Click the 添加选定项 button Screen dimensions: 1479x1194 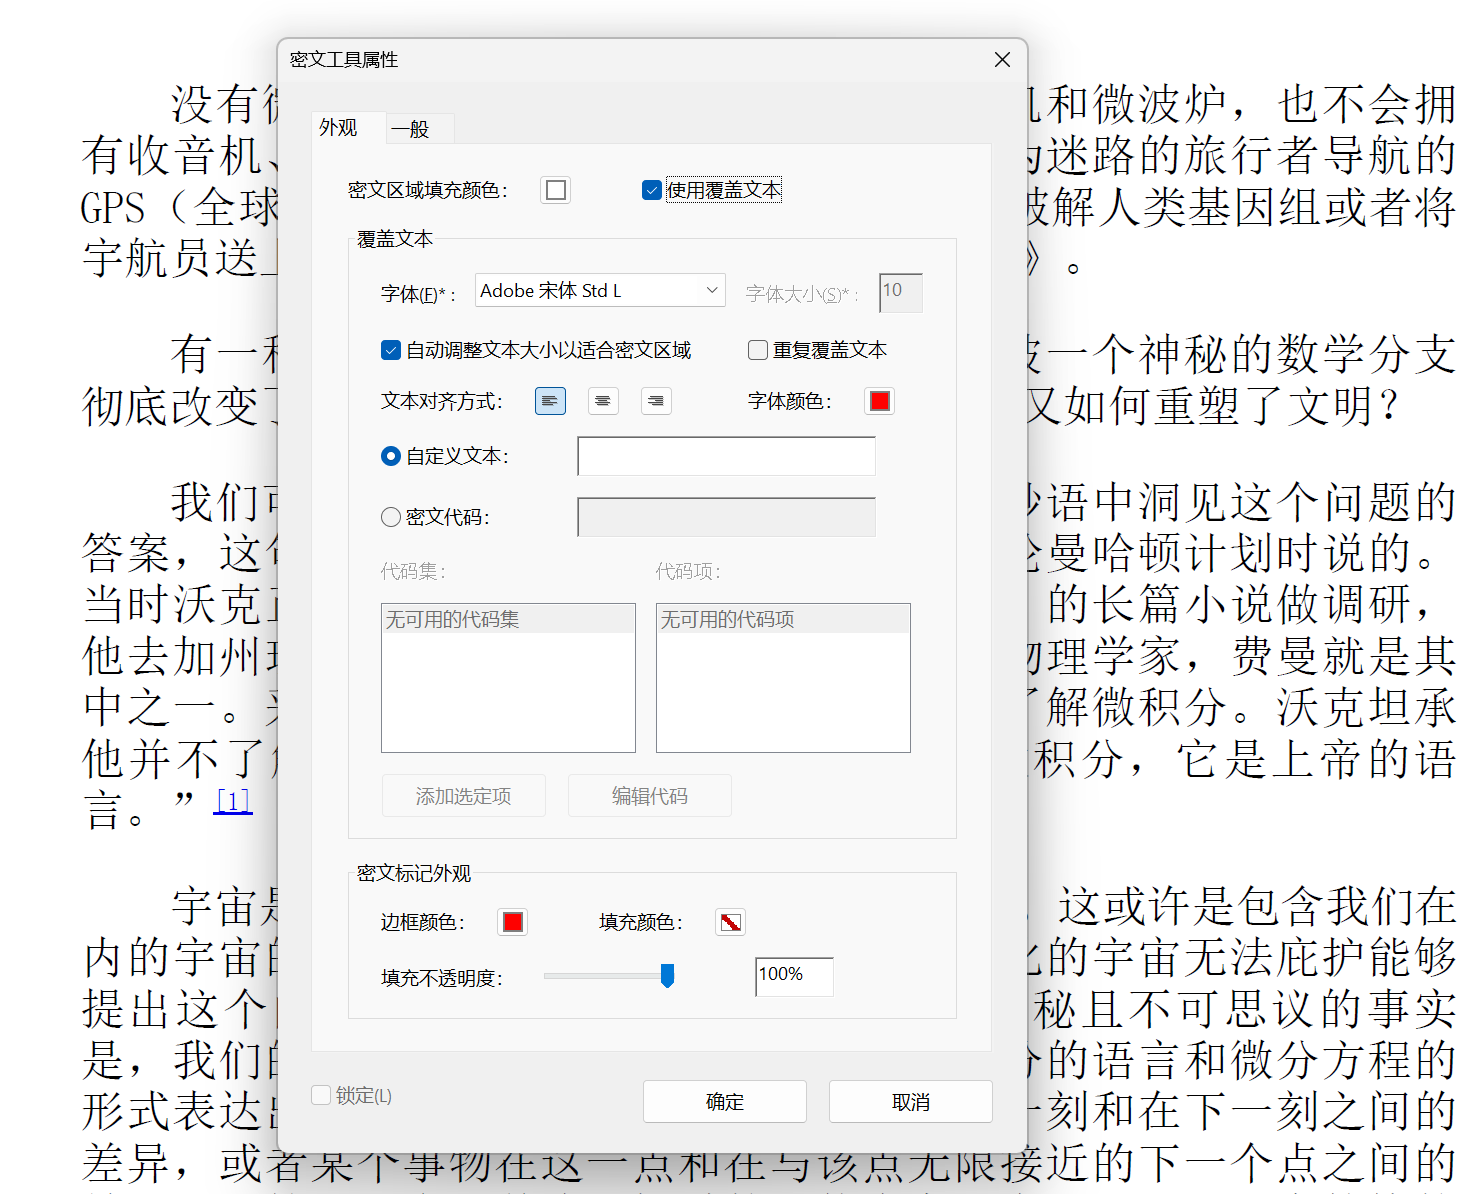(463, 795)
